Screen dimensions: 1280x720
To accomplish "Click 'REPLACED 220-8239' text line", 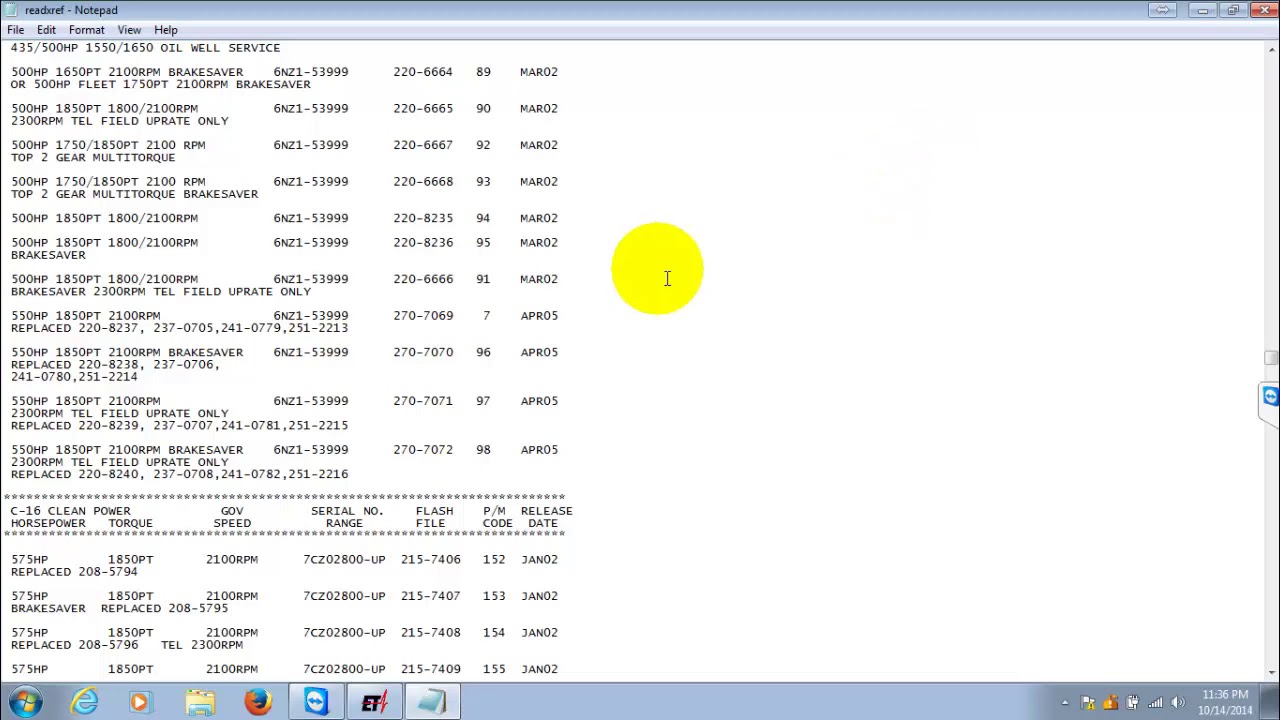I will [180, 426].
